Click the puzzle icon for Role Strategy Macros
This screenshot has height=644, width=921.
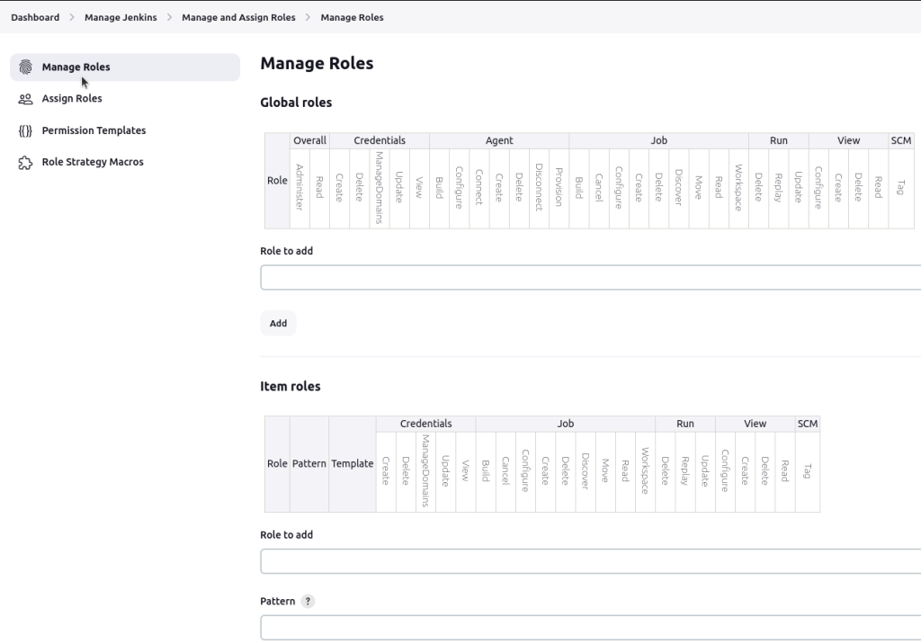click(x=25, y=162)
